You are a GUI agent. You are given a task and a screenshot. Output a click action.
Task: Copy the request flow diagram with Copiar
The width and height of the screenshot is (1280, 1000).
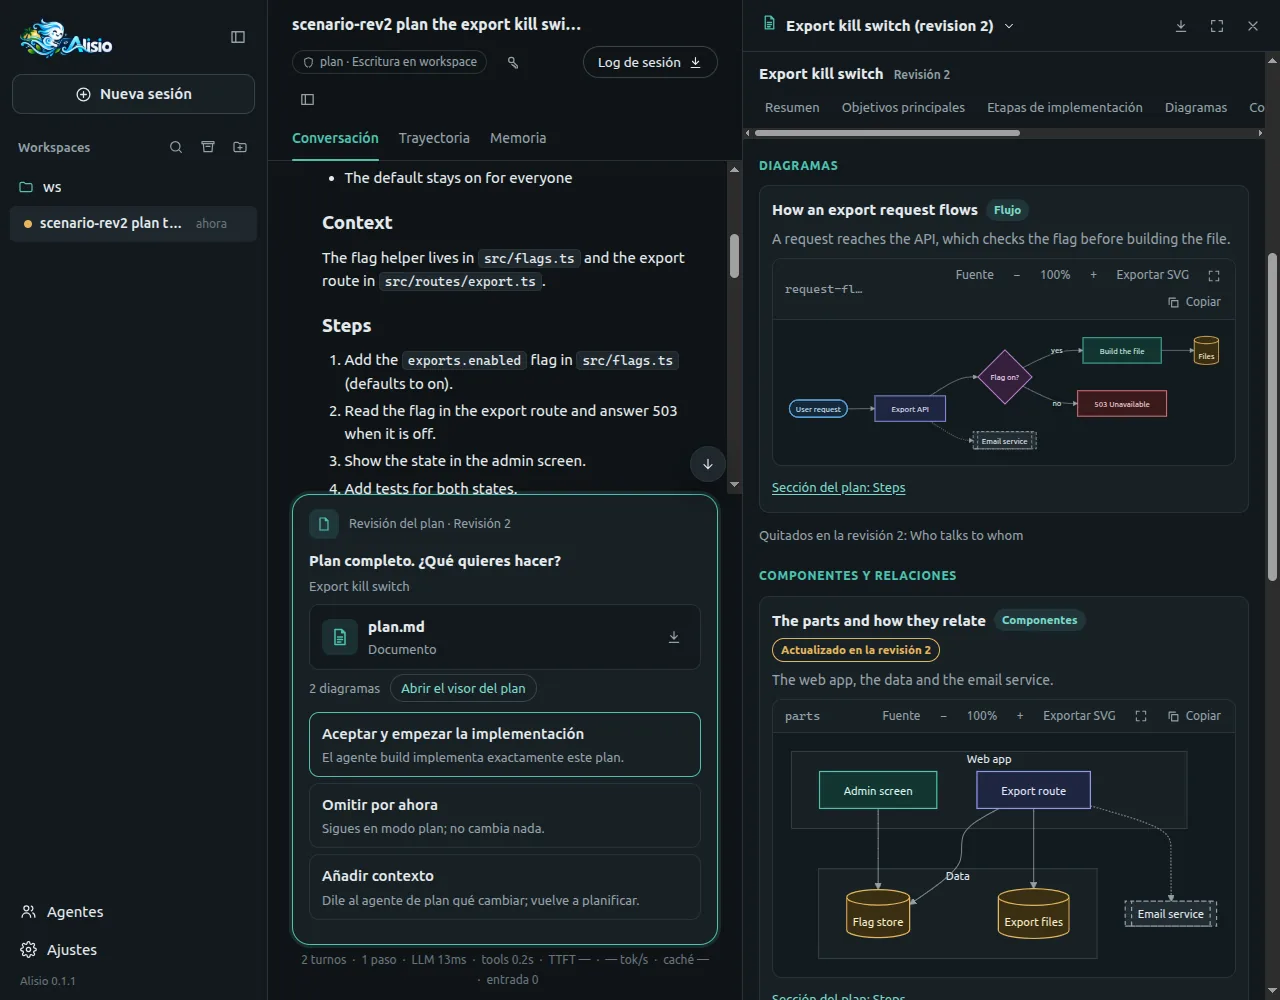coord(1194,302)
